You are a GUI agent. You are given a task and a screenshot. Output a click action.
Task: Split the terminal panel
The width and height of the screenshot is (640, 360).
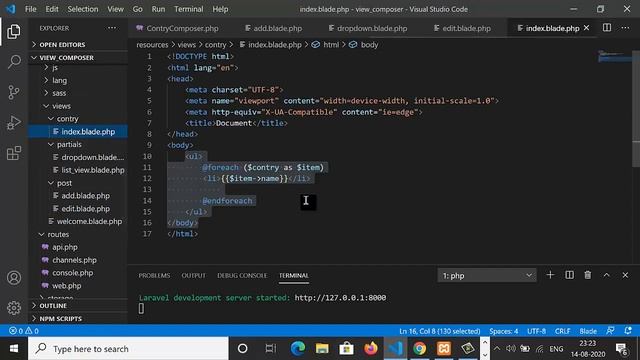(569, 275)
